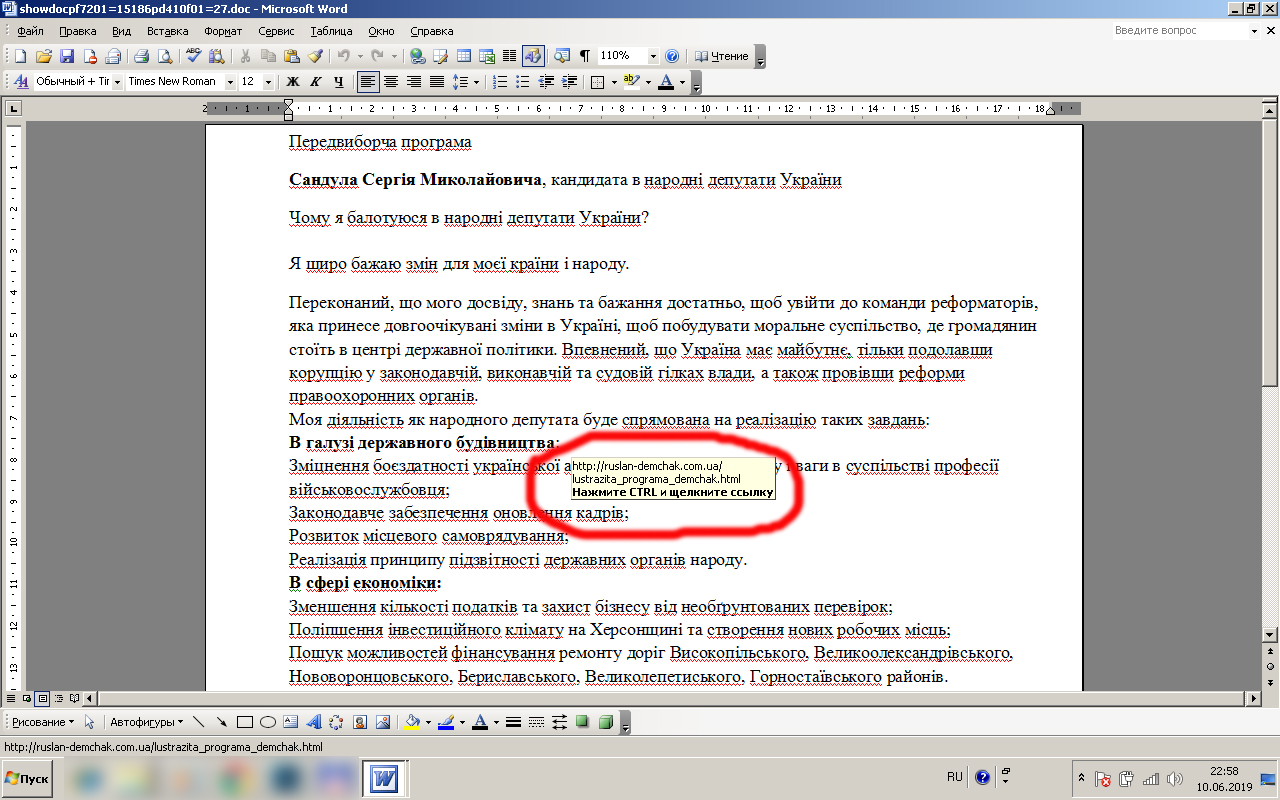Toggle the Document Map button

point(562,56)
